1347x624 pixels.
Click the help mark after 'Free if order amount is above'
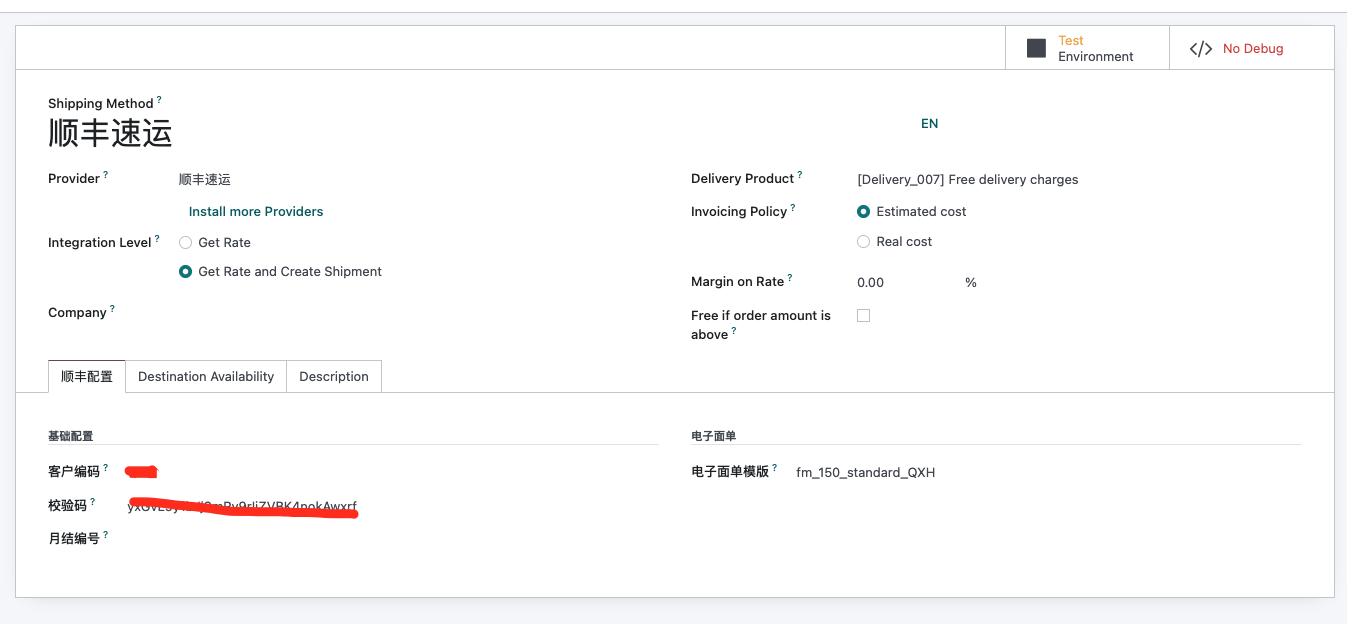click(x=734, y=331)
